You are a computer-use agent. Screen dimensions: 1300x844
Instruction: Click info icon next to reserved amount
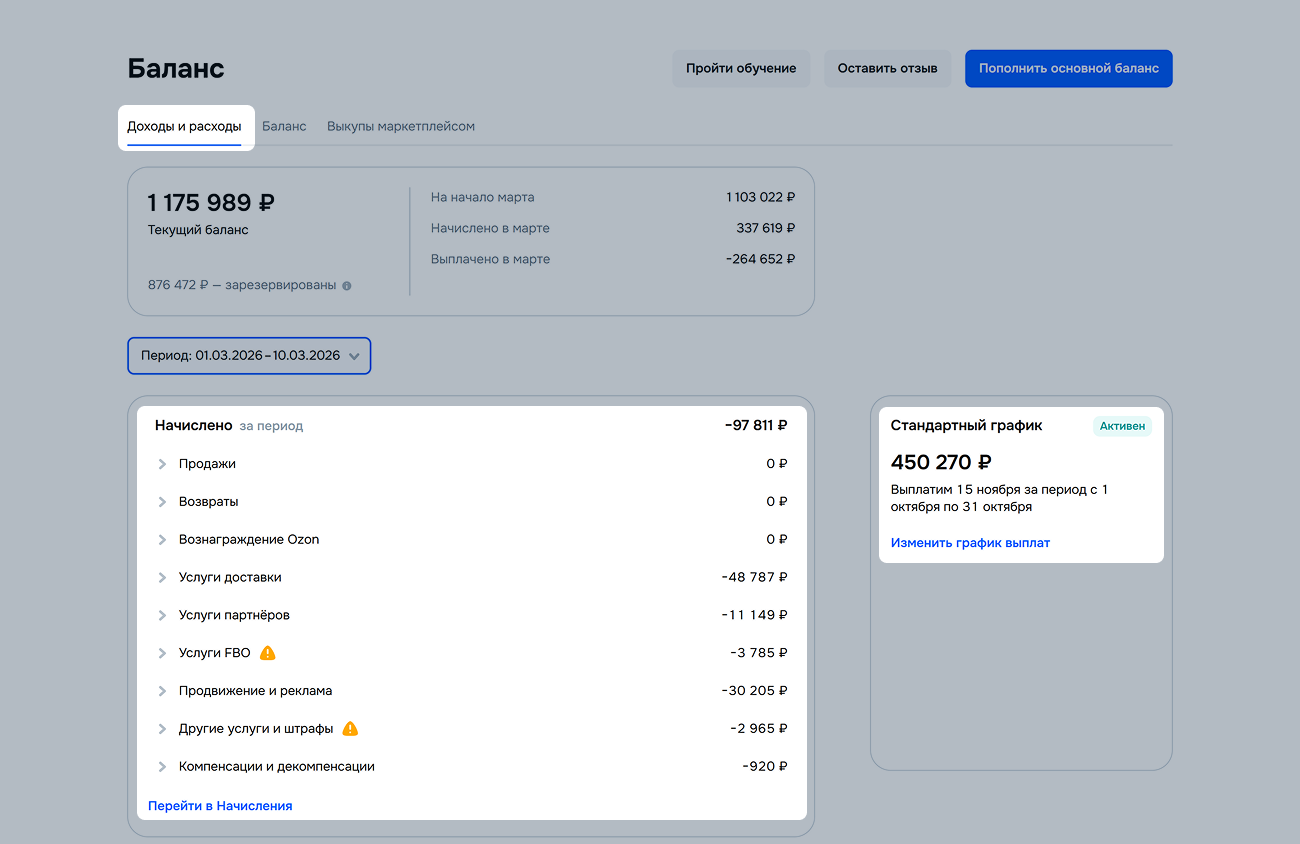point(347,286)
